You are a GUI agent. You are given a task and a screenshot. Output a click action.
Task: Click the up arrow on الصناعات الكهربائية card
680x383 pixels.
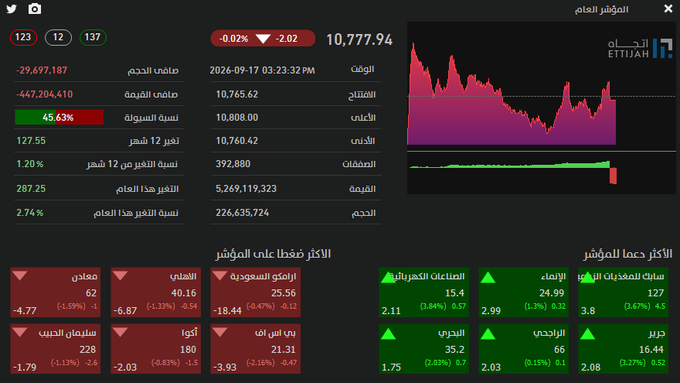(388, 278)
